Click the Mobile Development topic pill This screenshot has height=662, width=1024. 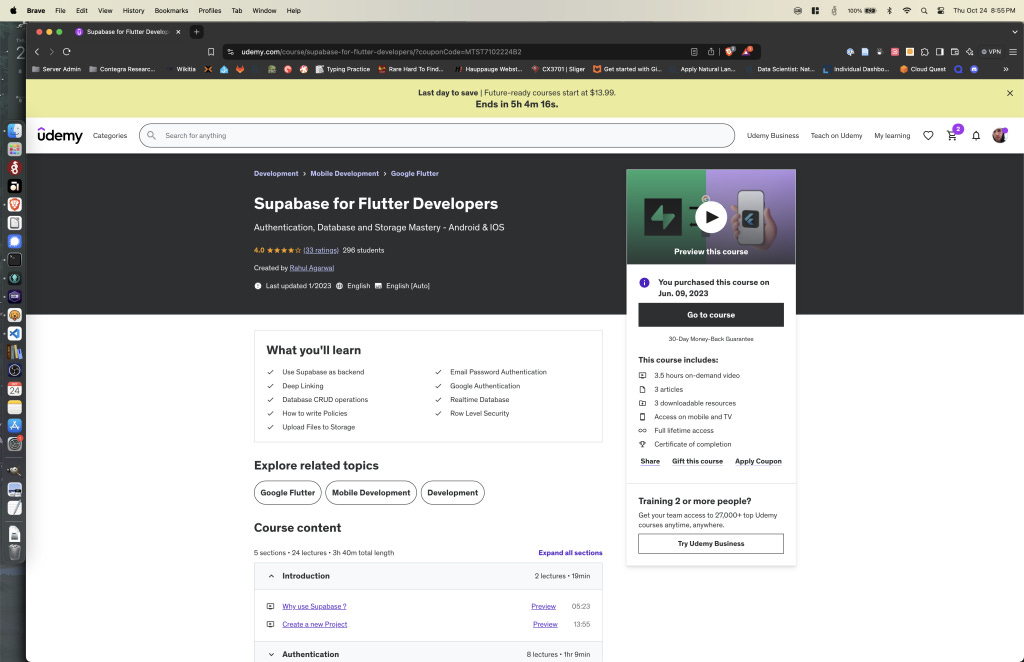pos(371,492)
